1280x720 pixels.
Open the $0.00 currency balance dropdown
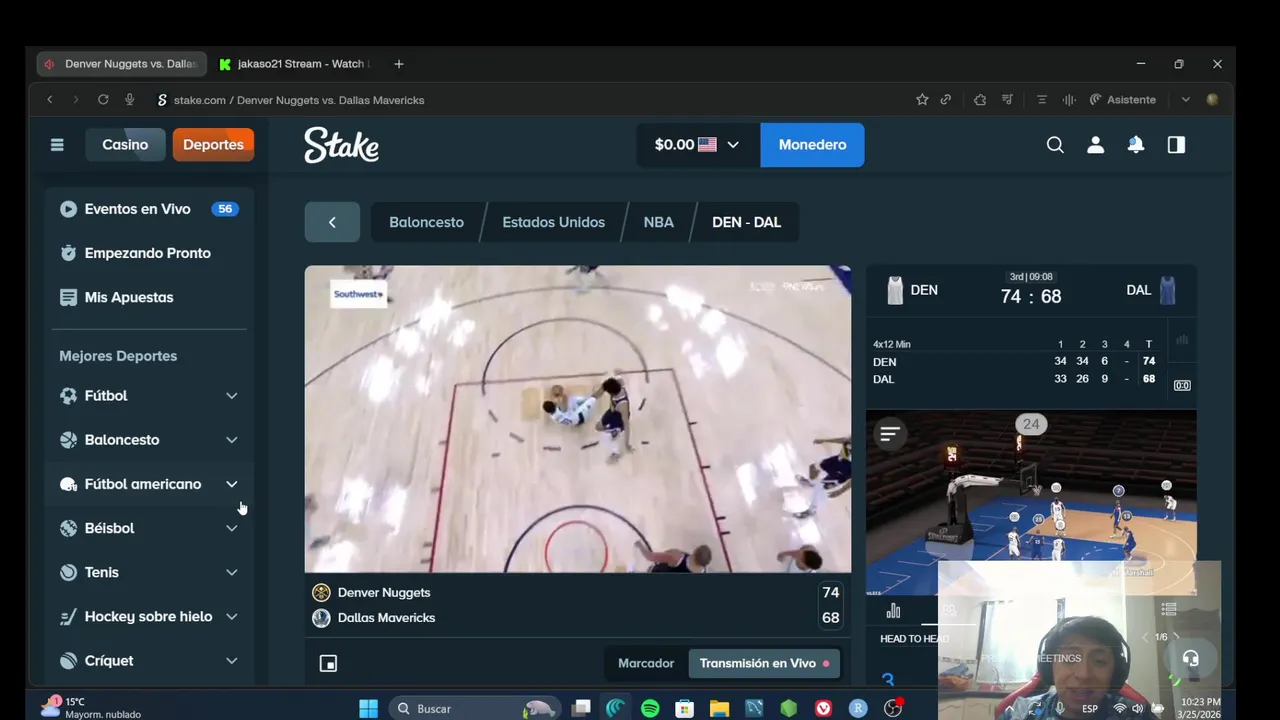[698, 145]
